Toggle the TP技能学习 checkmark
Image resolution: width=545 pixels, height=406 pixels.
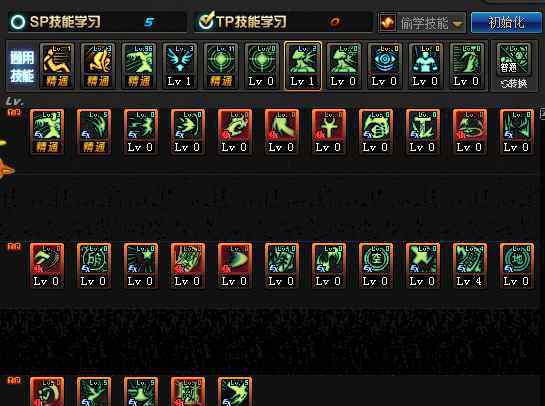click(205, 21)
